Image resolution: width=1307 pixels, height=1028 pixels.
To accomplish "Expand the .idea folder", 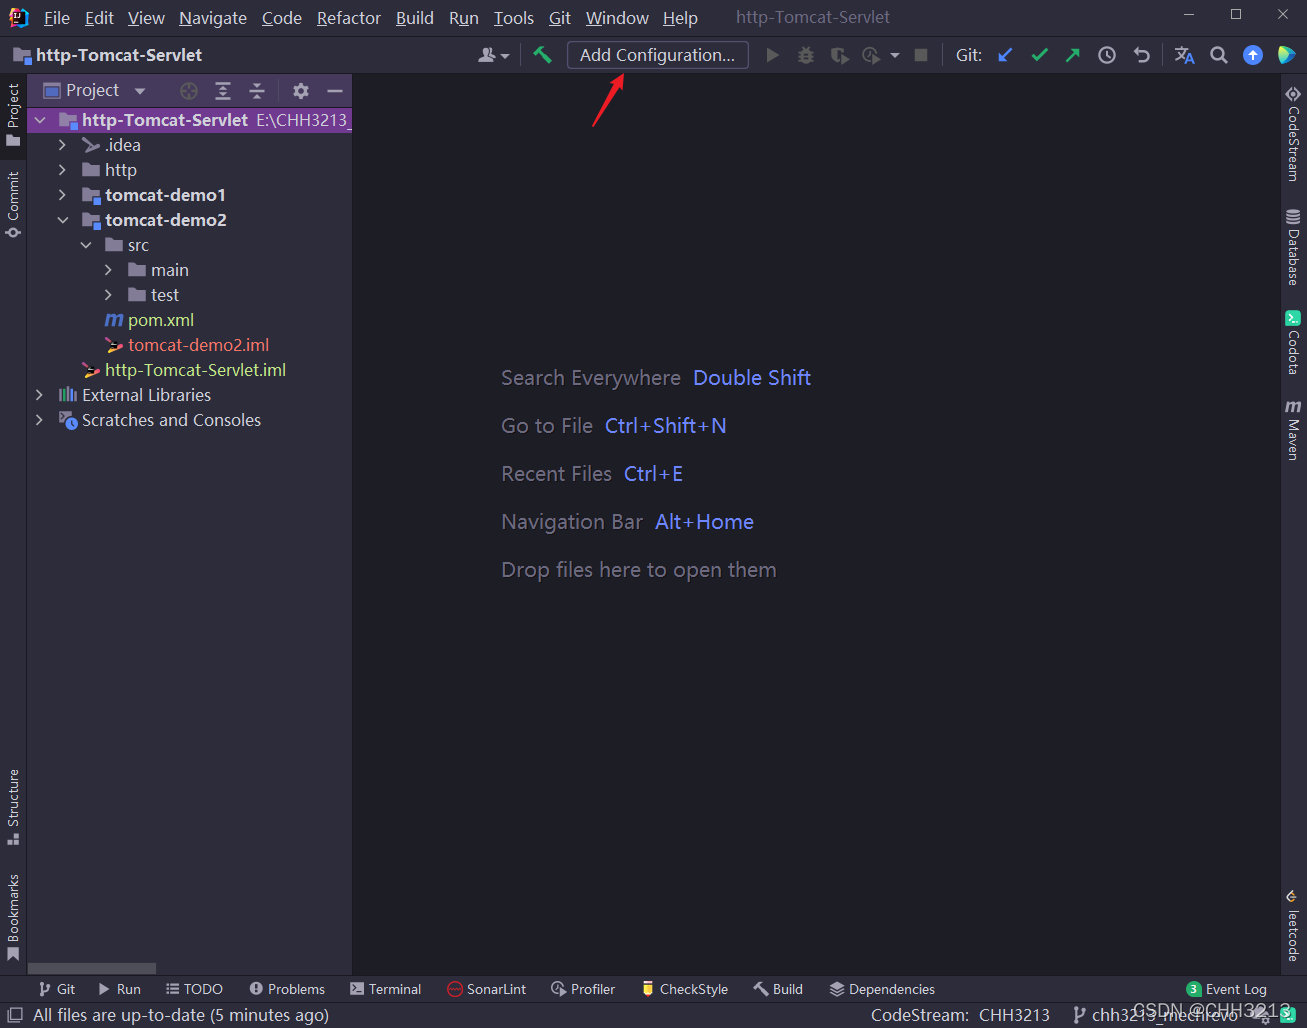I will pyautogui.click(x=62, y=145).
